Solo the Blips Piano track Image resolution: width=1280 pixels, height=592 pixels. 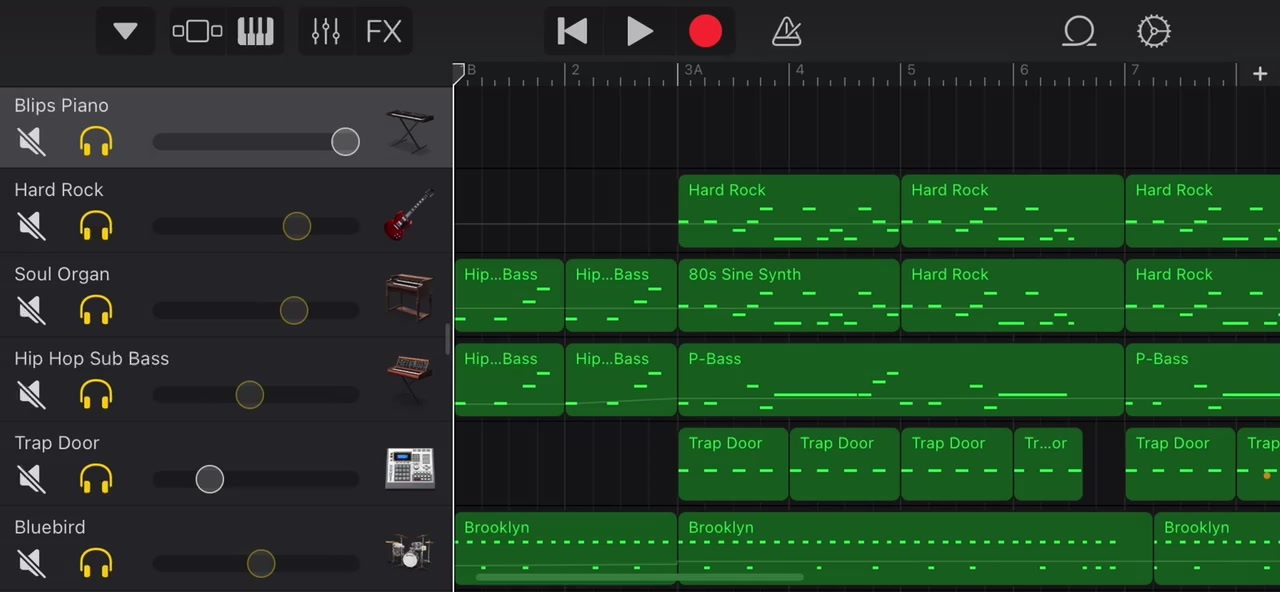tap(96, 141)
